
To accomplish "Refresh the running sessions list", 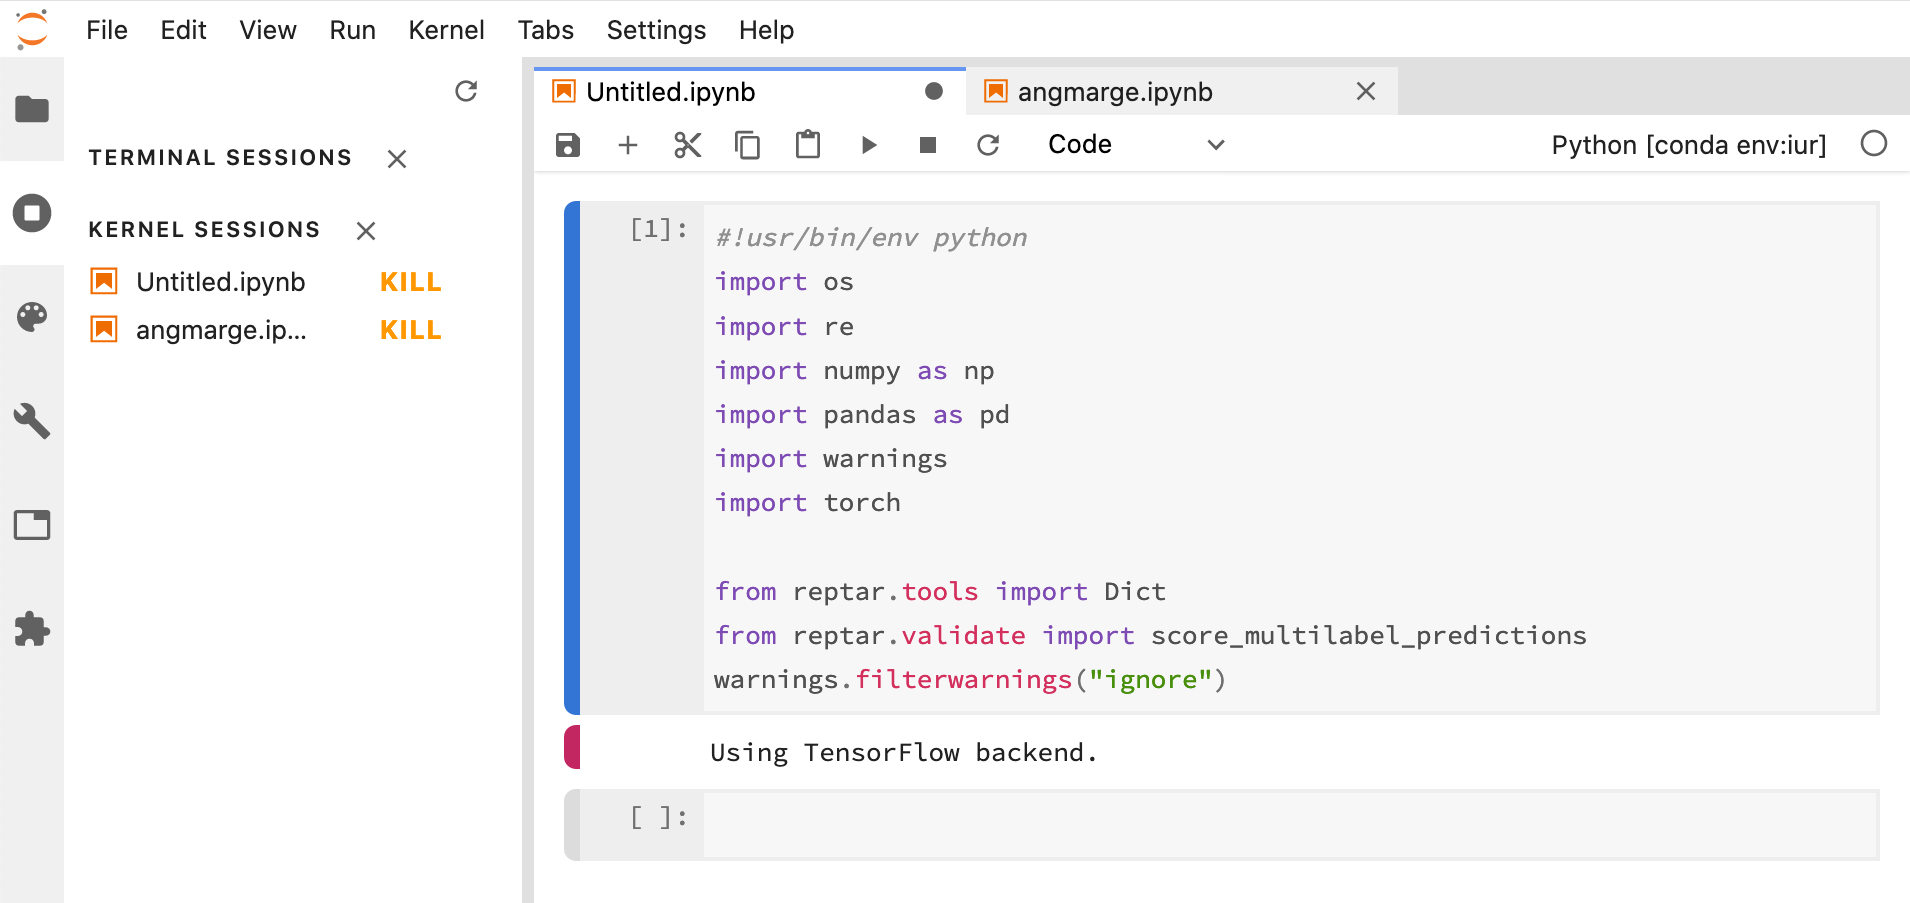I will (466, 92).
